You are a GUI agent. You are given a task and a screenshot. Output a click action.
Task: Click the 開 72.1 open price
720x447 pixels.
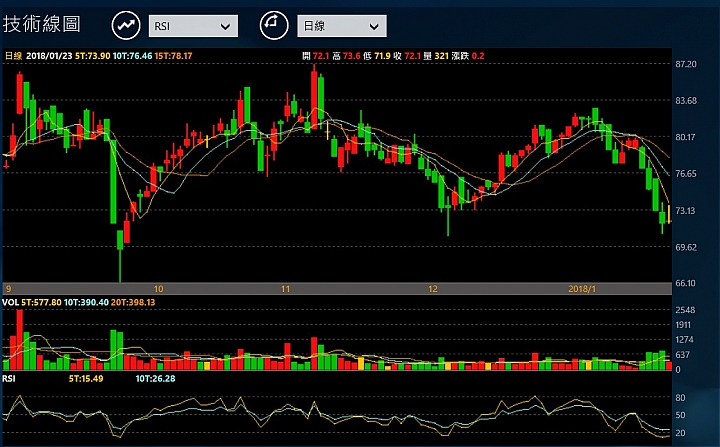pos(316,56)
